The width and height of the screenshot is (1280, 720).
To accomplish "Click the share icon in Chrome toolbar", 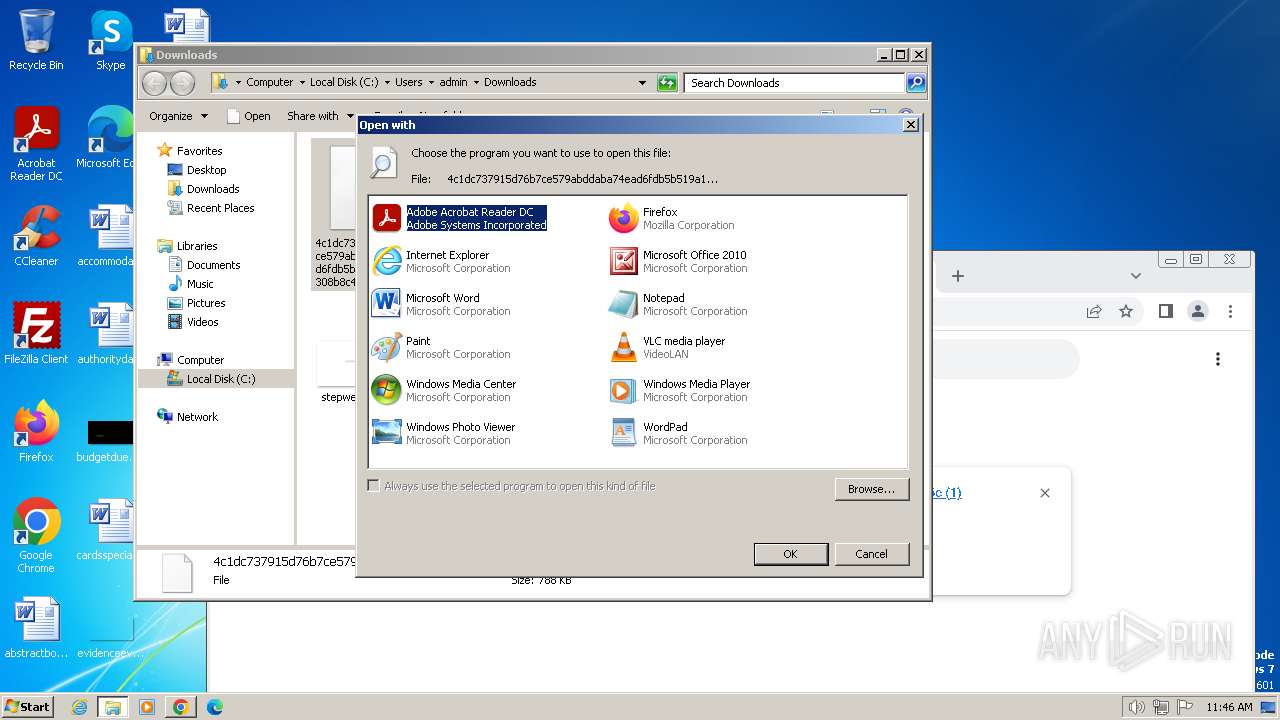I will coord(1094,311).
